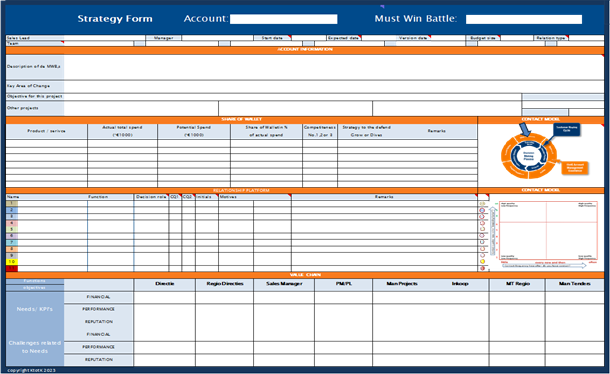Viewport: 610px width, 374px height.
Task: Select the orange Account Management callout box
Action: (575, 168)
